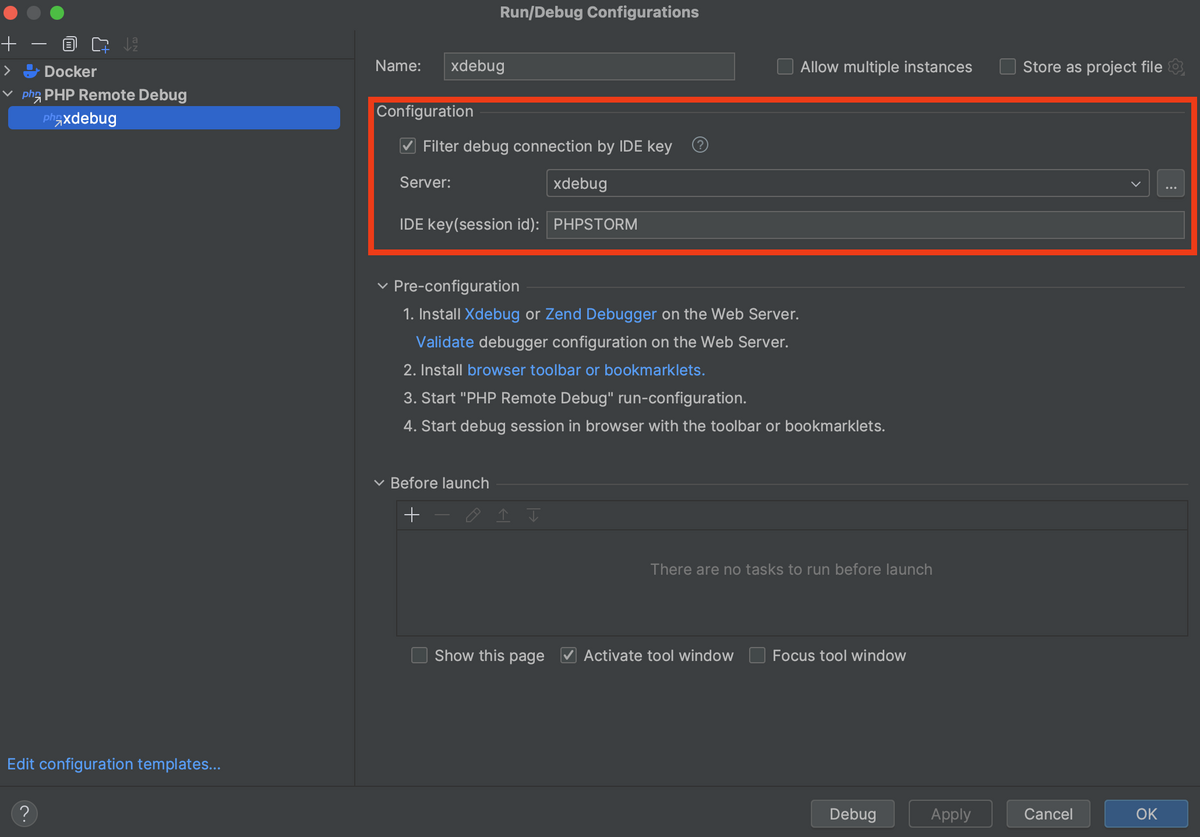Enable Show this page checkbox
Viewport: 1200px width, 837px height.
[x=419, y=656]
